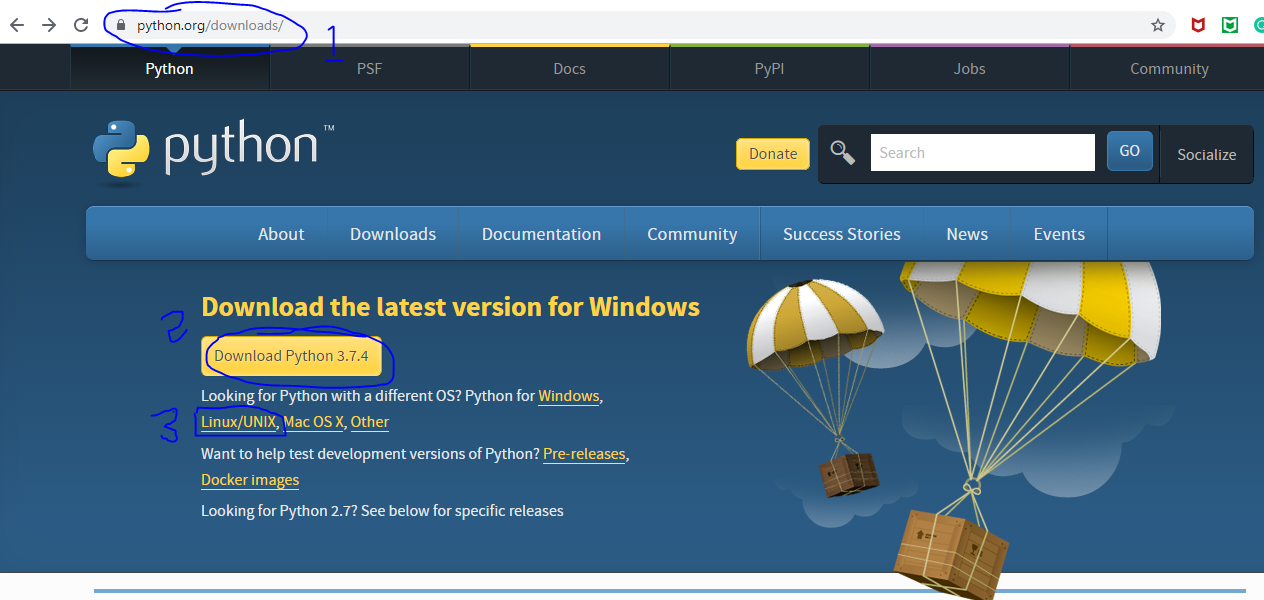This screenshot has height=600, width=1264.
Task: Open the green shield extension icon
Action: pos(1231,25)
